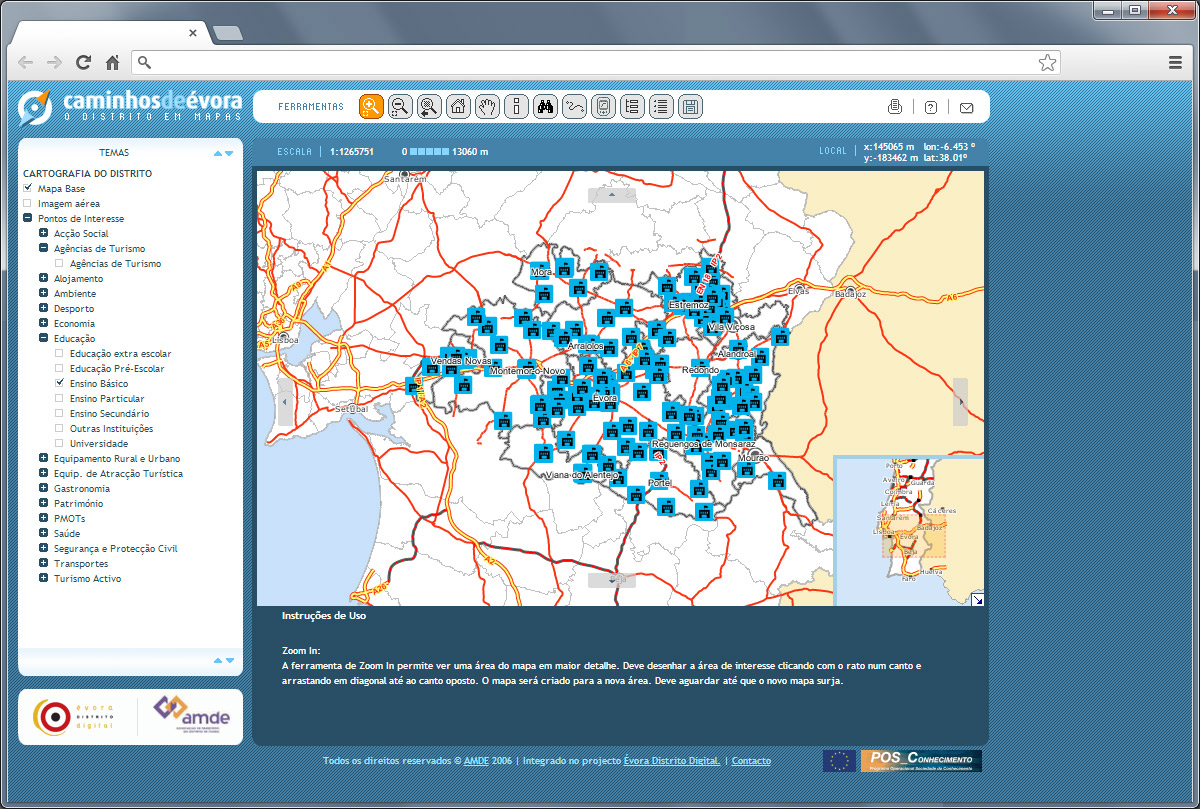Open help with question mark icon
This screenshot has height=809, width=1200.
pos(930,107)
